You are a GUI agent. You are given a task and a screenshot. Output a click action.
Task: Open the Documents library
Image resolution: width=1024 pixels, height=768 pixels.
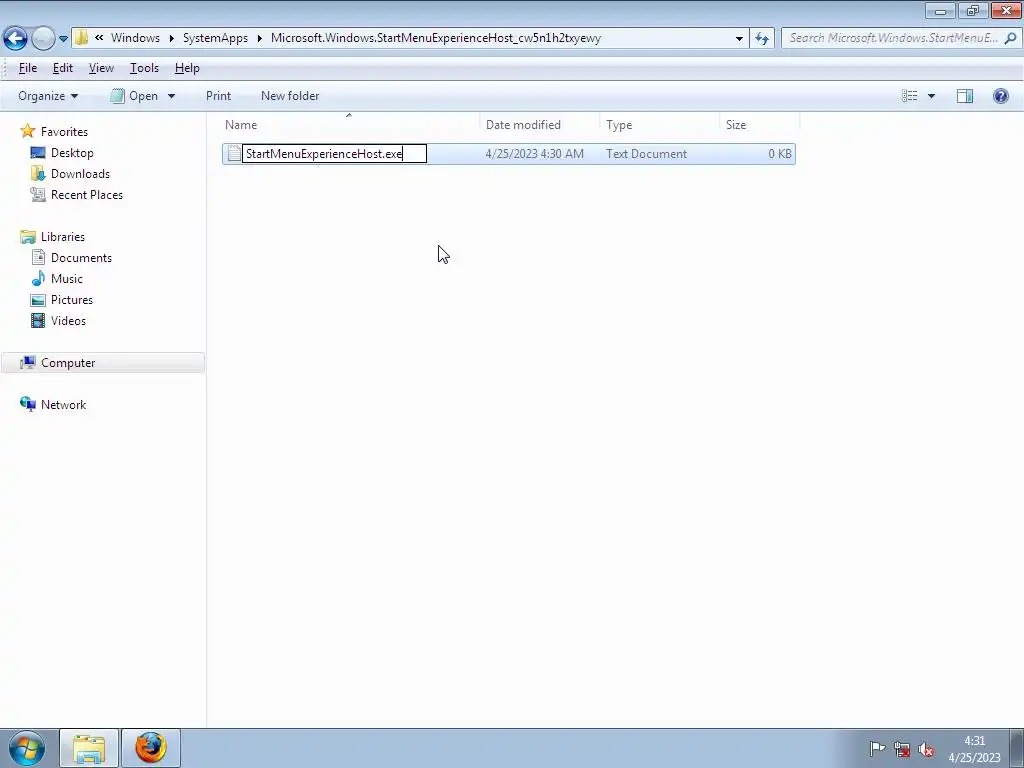pos(81,258)
